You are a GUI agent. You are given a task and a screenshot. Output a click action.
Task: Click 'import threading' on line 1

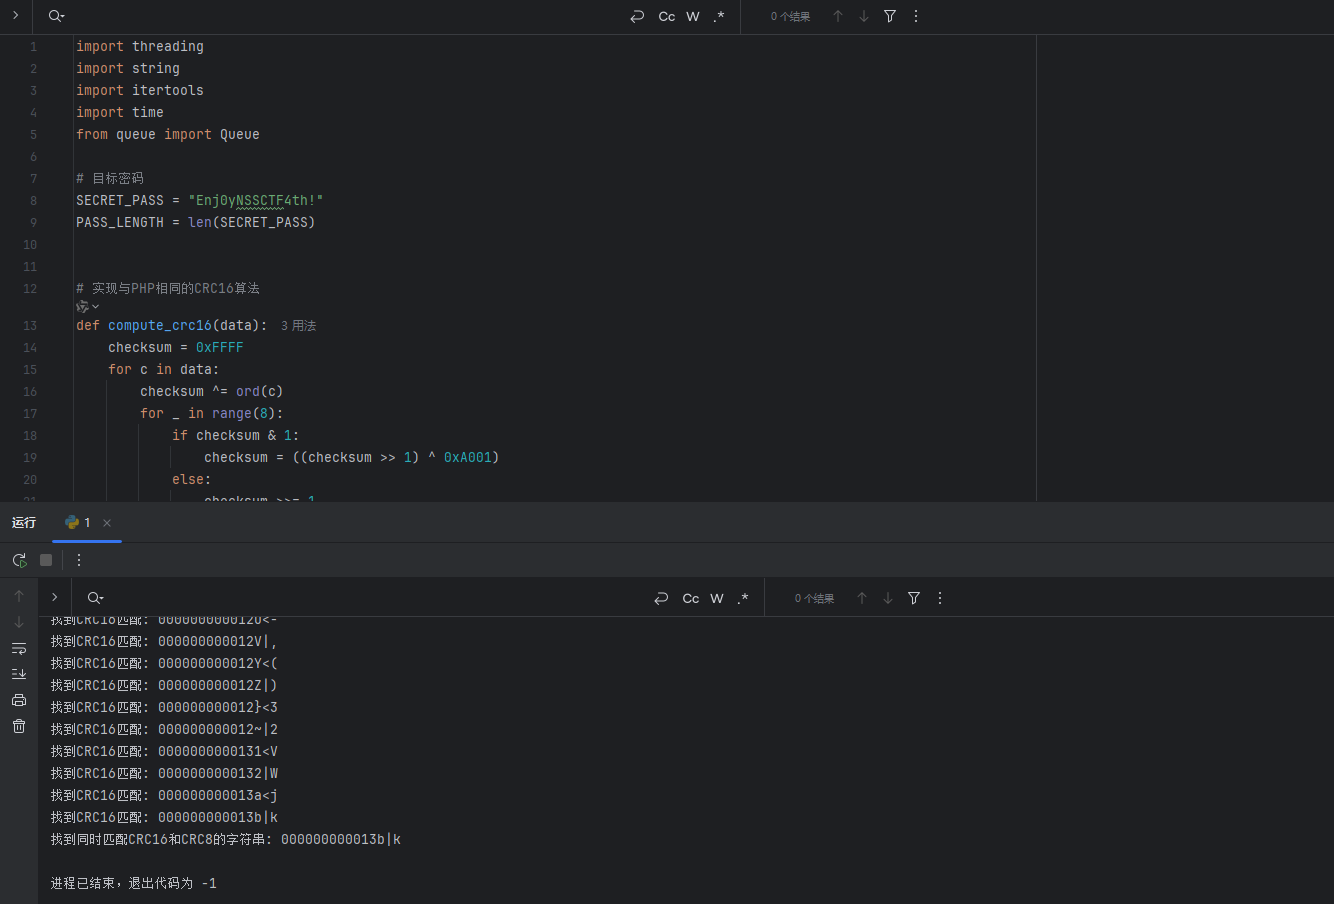pyautogui.click(x=140, y=46)
